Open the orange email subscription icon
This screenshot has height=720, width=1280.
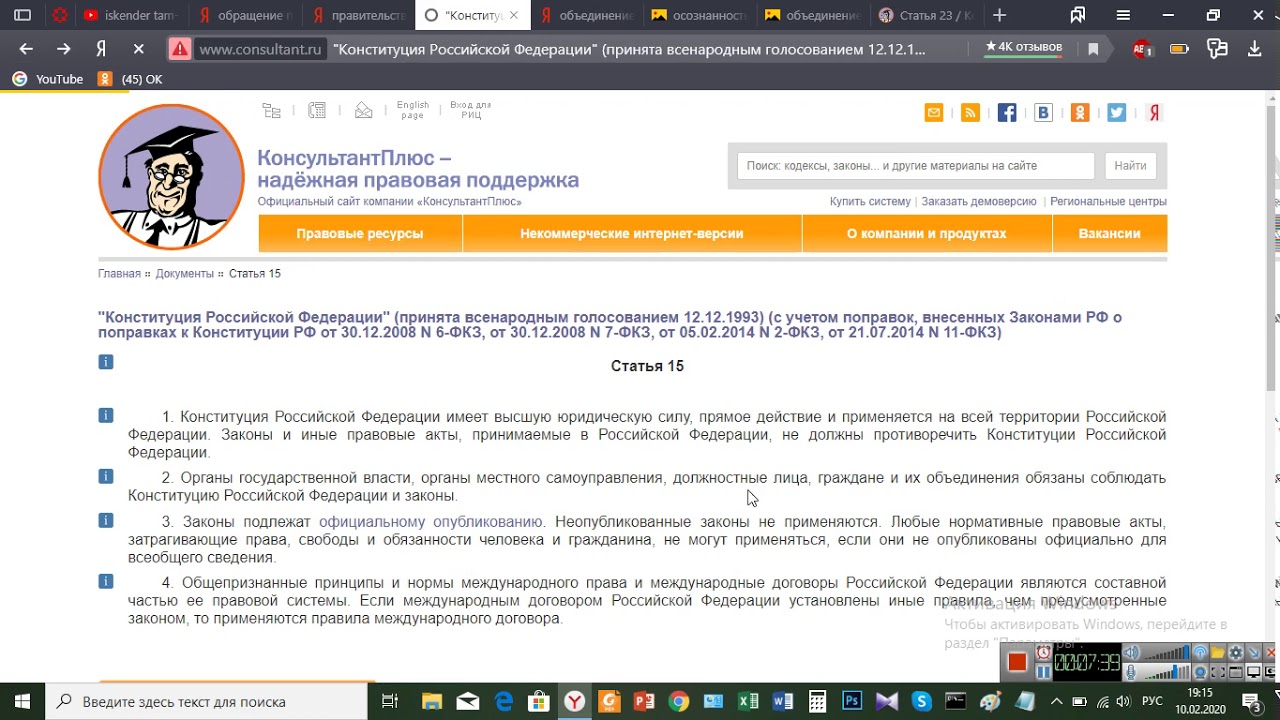click(x=934, y=113)
